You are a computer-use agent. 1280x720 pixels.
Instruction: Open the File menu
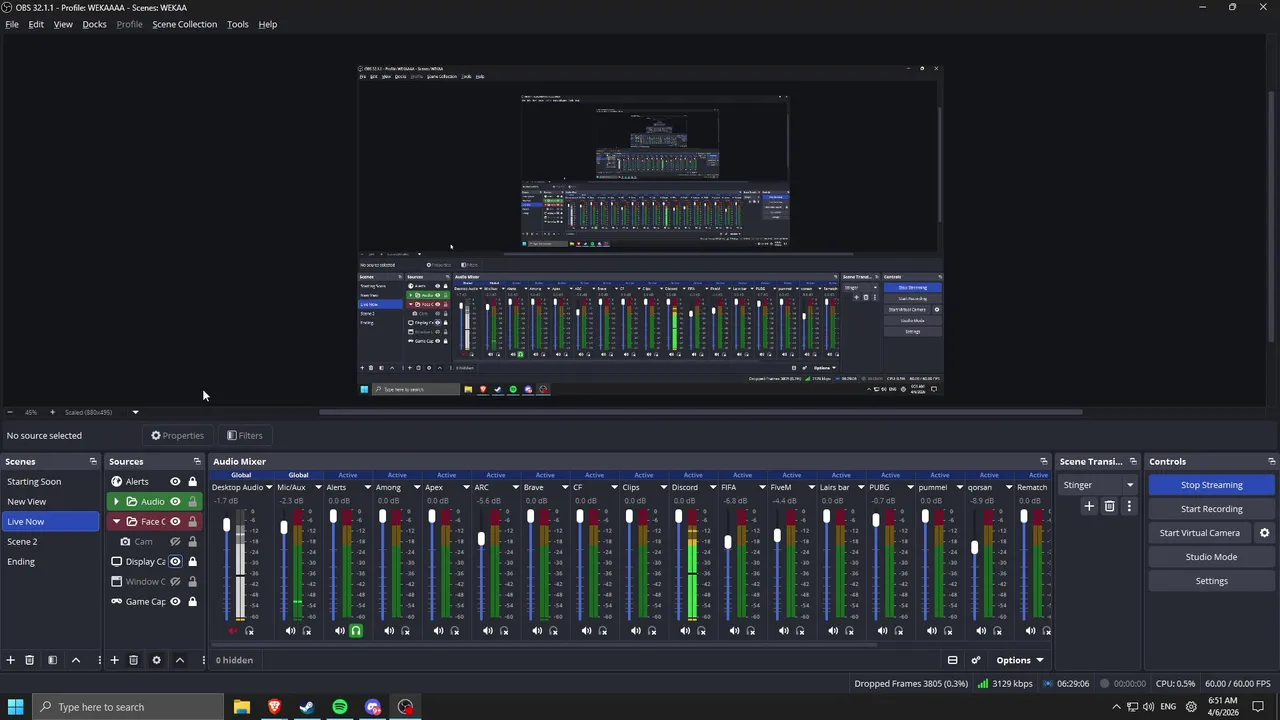click(x=12, y=24)
